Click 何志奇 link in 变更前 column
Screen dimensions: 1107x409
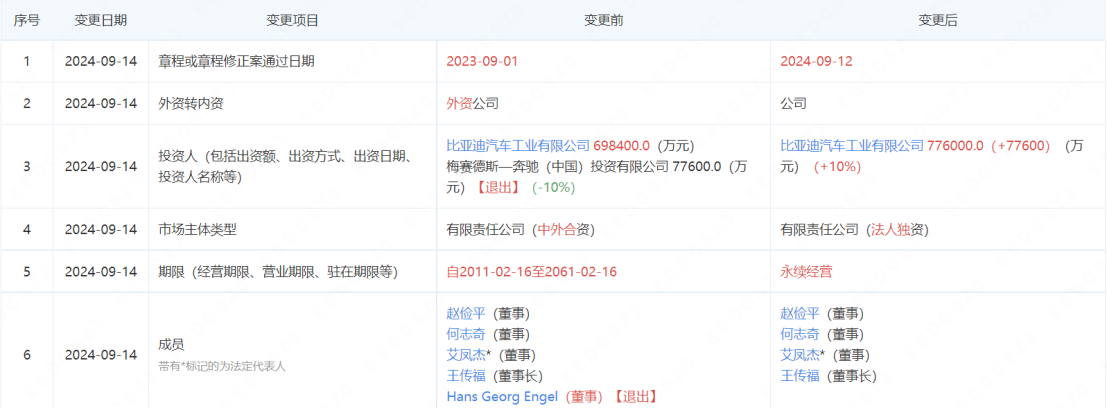[465, 334]
